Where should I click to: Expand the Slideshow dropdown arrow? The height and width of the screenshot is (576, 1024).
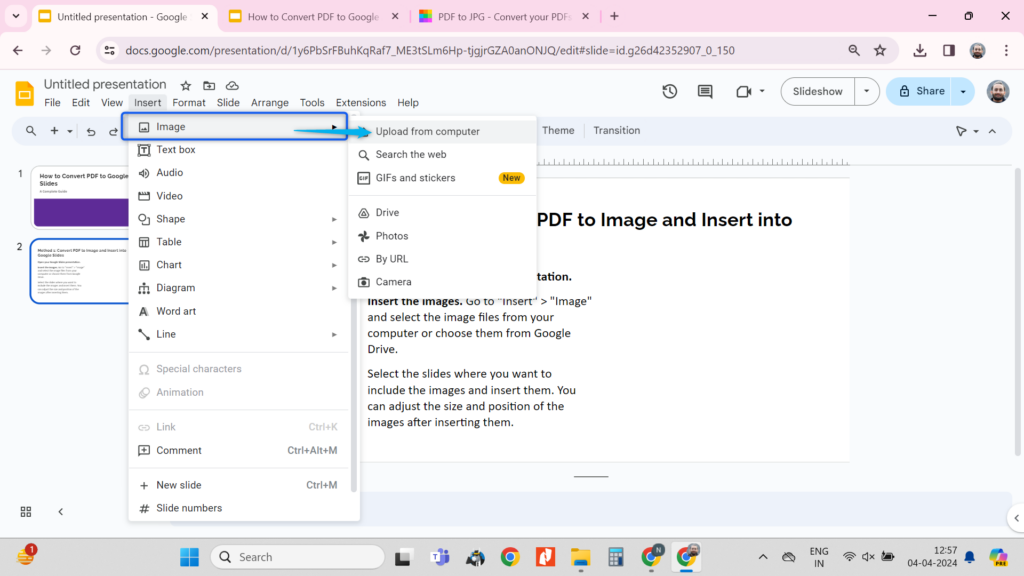(x=866, y=91)
